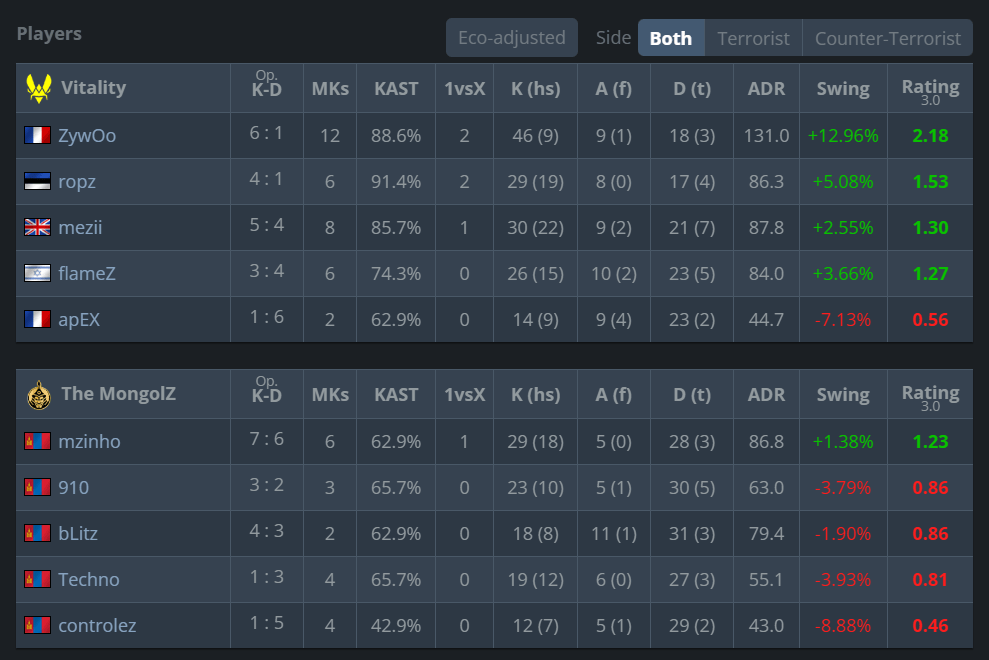The height and width of the screenshot is (660, 989).
Task: Open ZywOo's player profile
Action: 87,135
